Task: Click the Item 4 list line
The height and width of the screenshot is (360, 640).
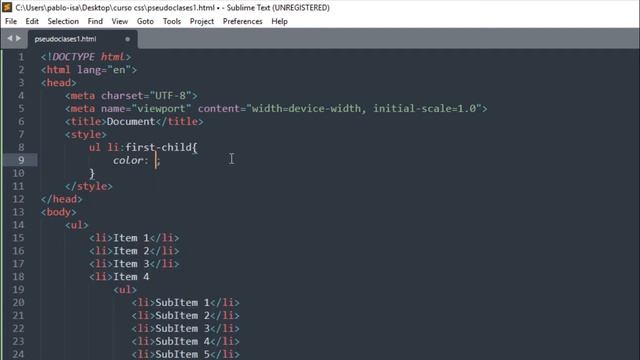Action: (119, 277)
